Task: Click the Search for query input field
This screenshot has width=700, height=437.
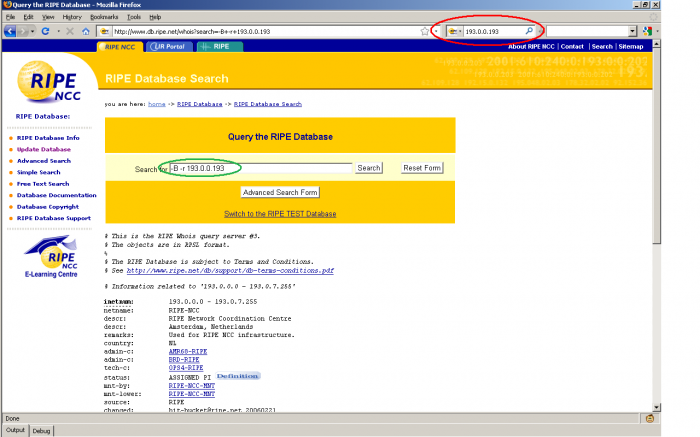Action: (x=261, y=168)
